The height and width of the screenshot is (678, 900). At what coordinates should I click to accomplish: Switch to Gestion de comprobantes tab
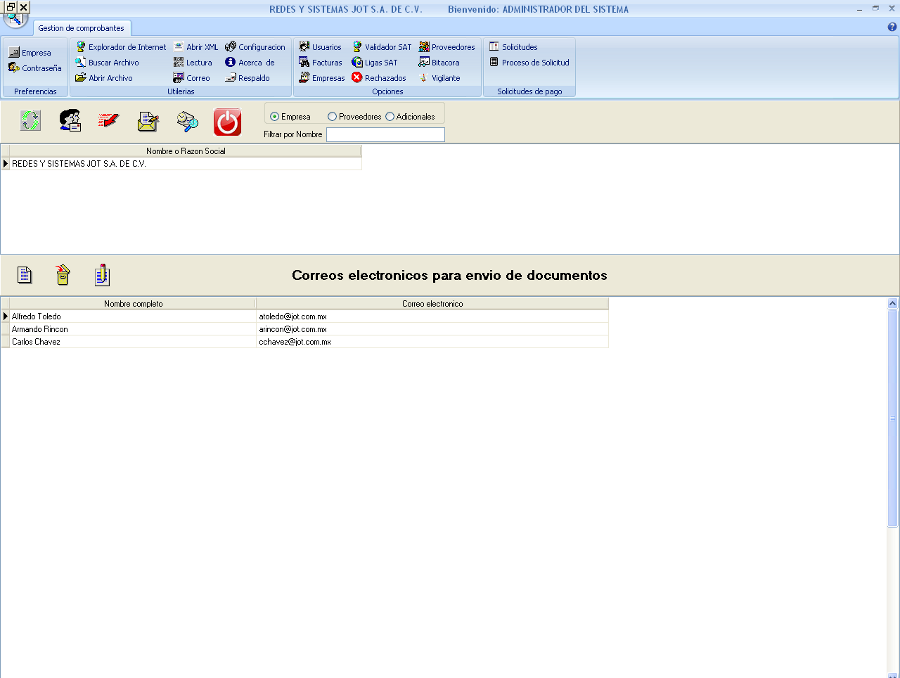(81, 28)
